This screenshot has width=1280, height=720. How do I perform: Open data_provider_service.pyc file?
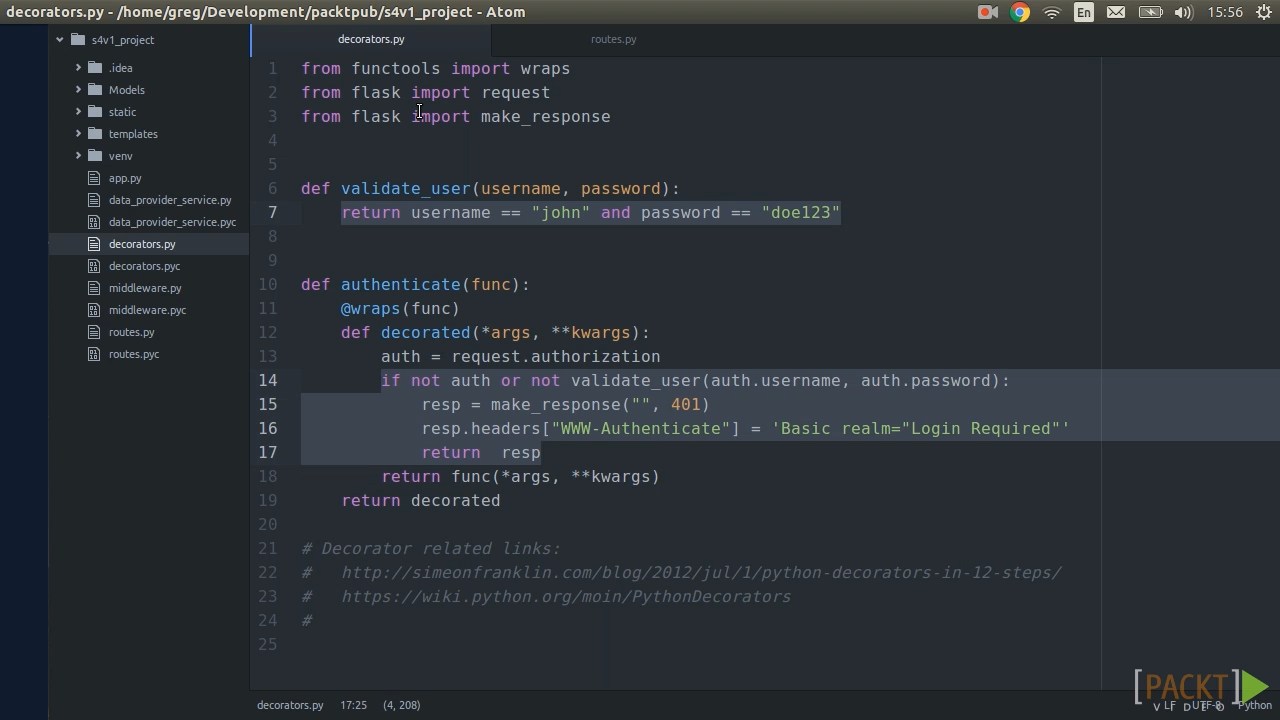point(172,222)
